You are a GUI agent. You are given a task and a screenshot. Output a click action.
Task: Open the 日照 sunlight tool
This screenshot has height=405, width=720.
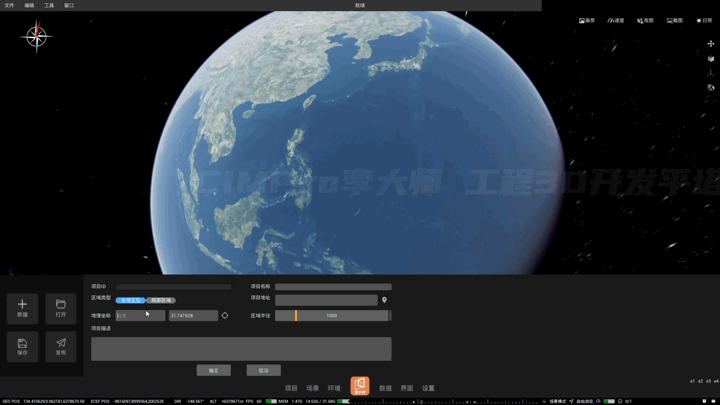(704, 21)
